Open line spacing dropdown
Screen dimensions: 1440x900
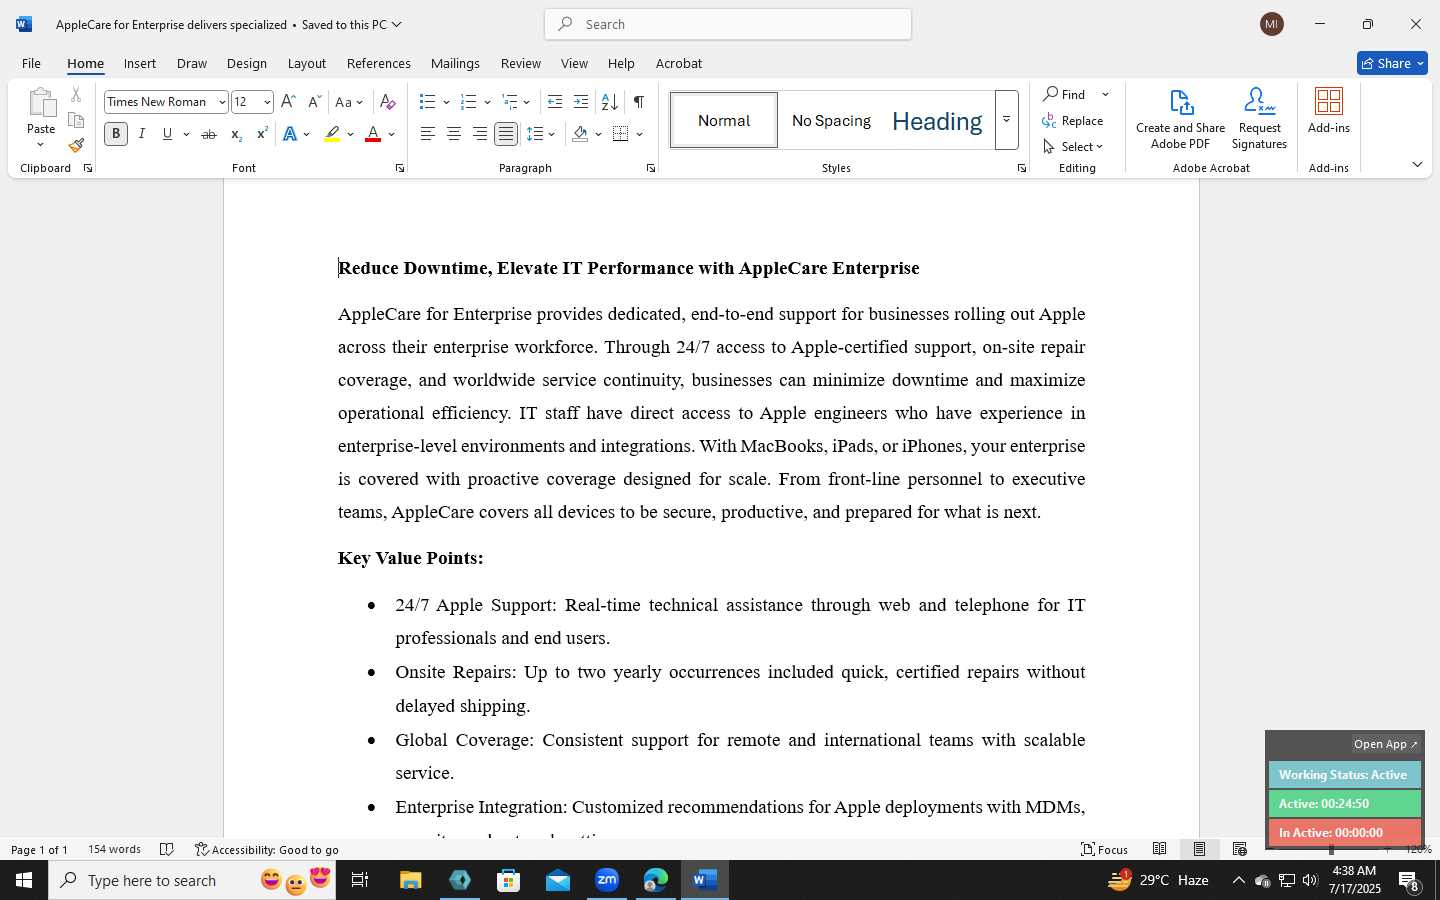(x=541, y=134)
